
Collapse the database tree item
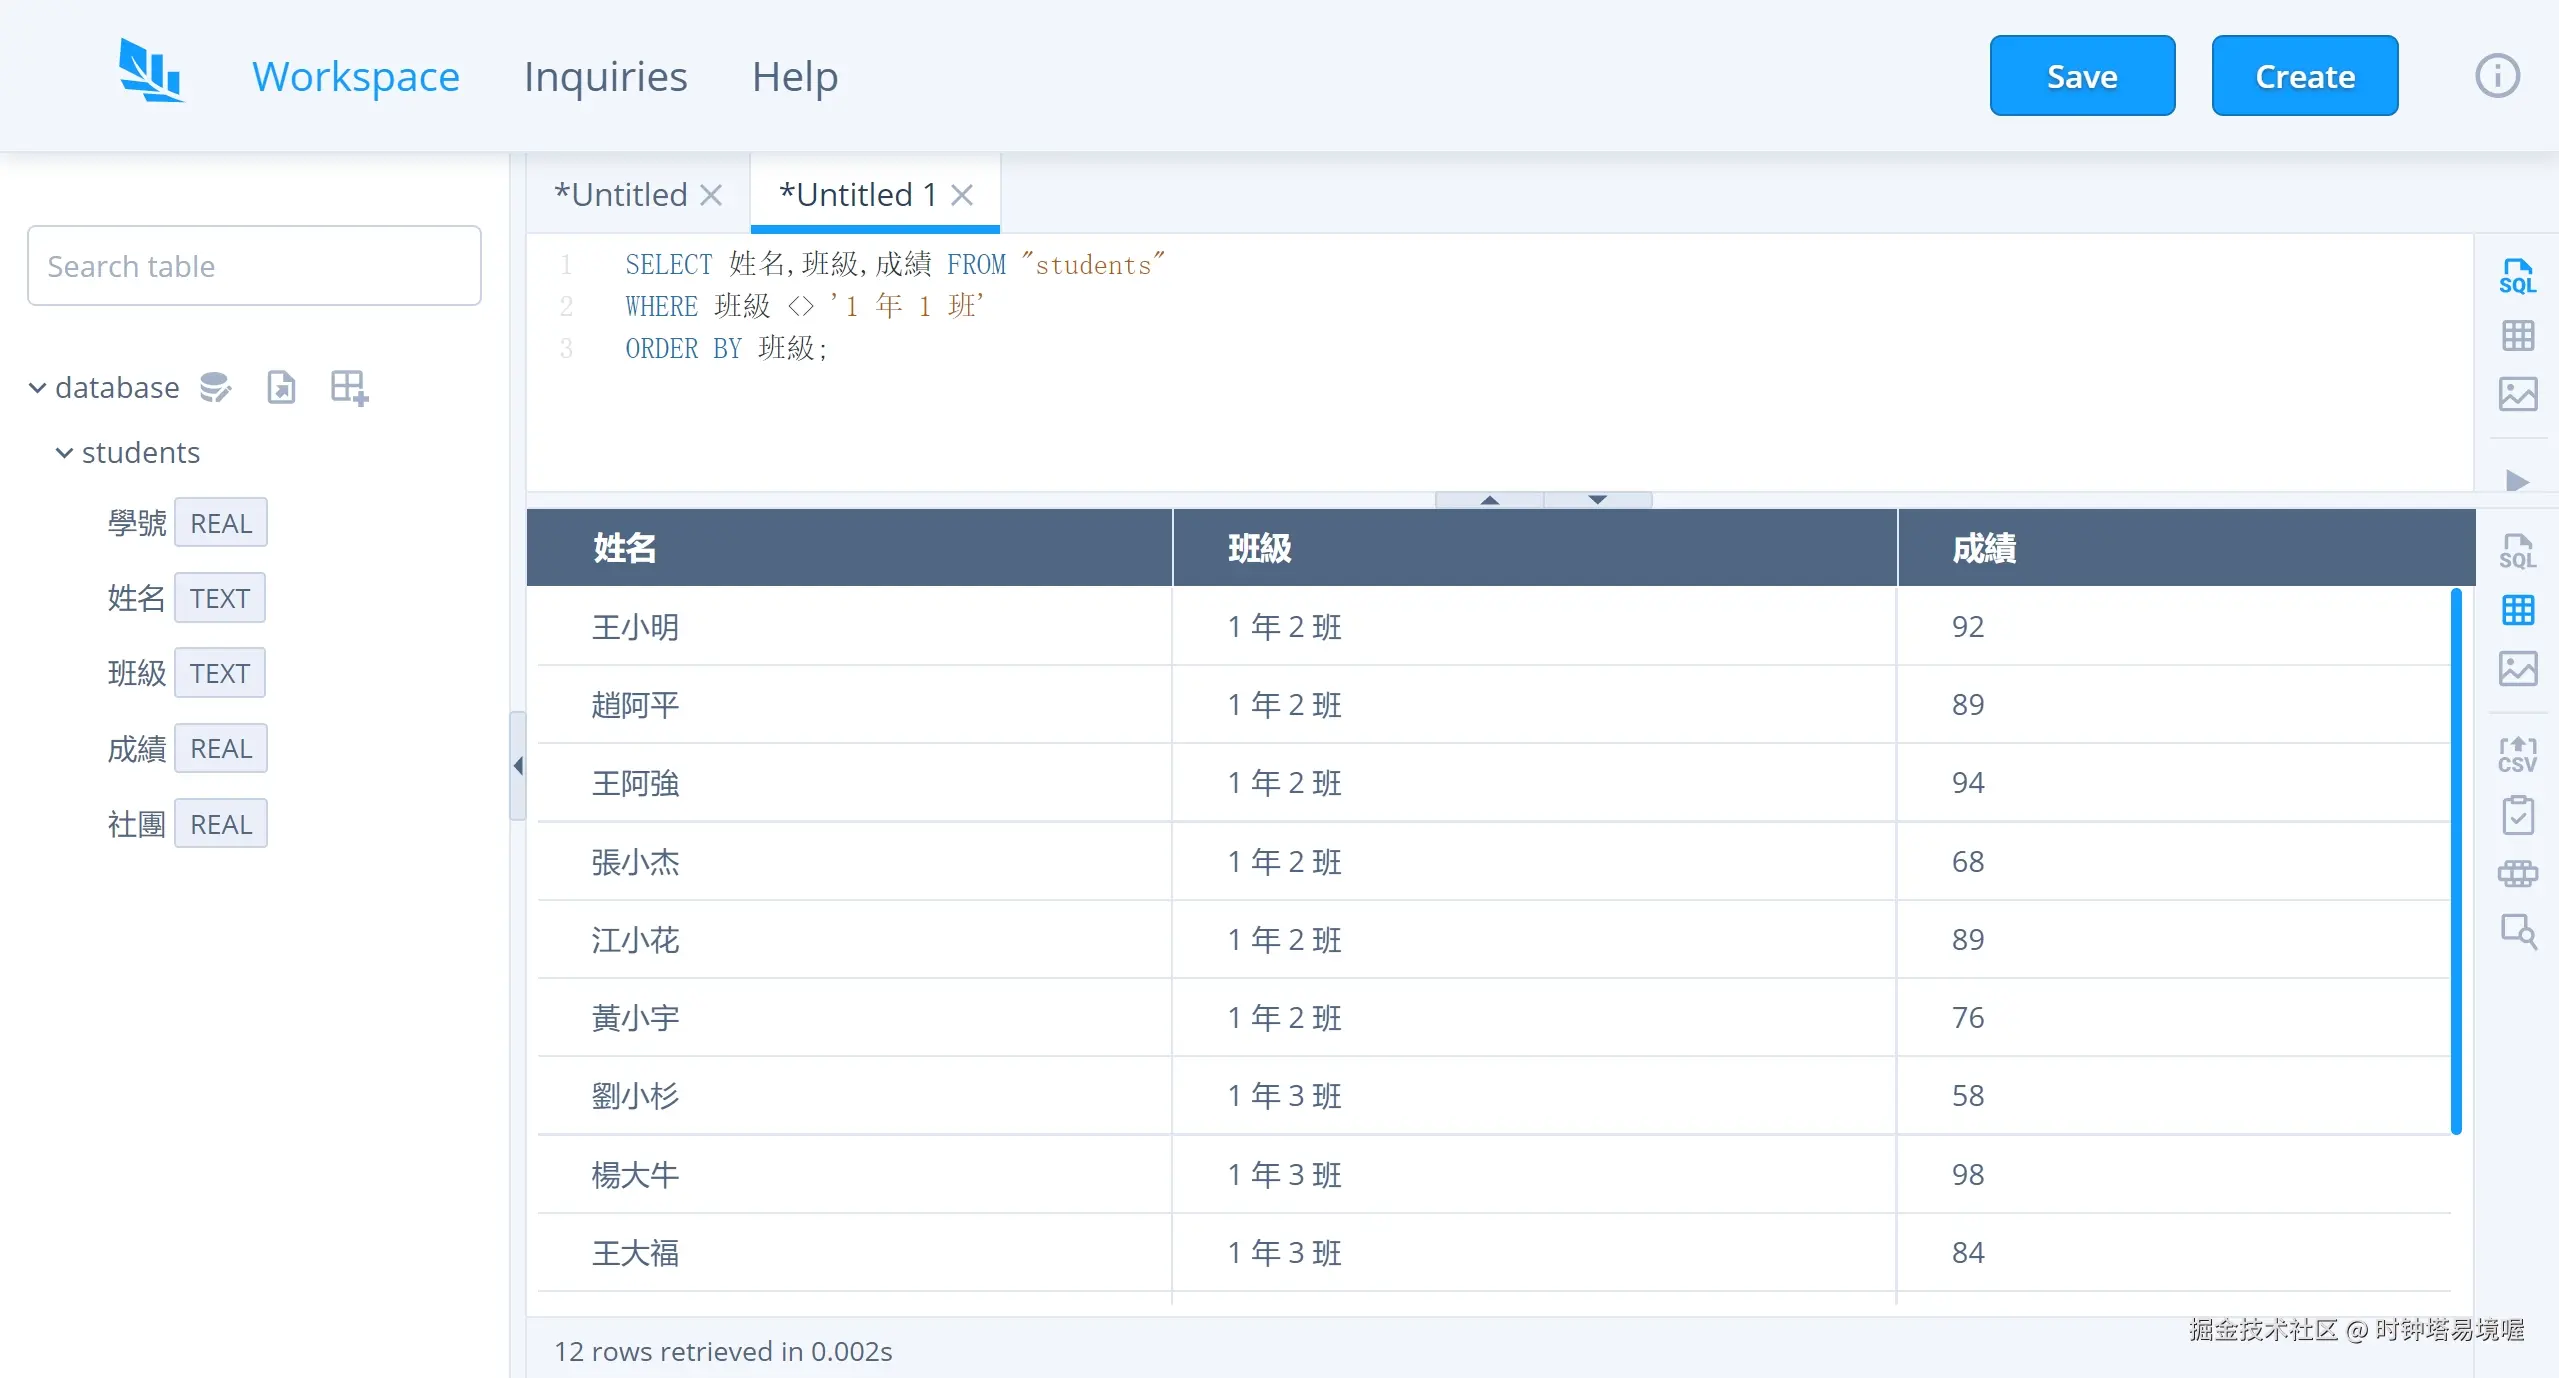pyautogui.click(x=36, y=388)
